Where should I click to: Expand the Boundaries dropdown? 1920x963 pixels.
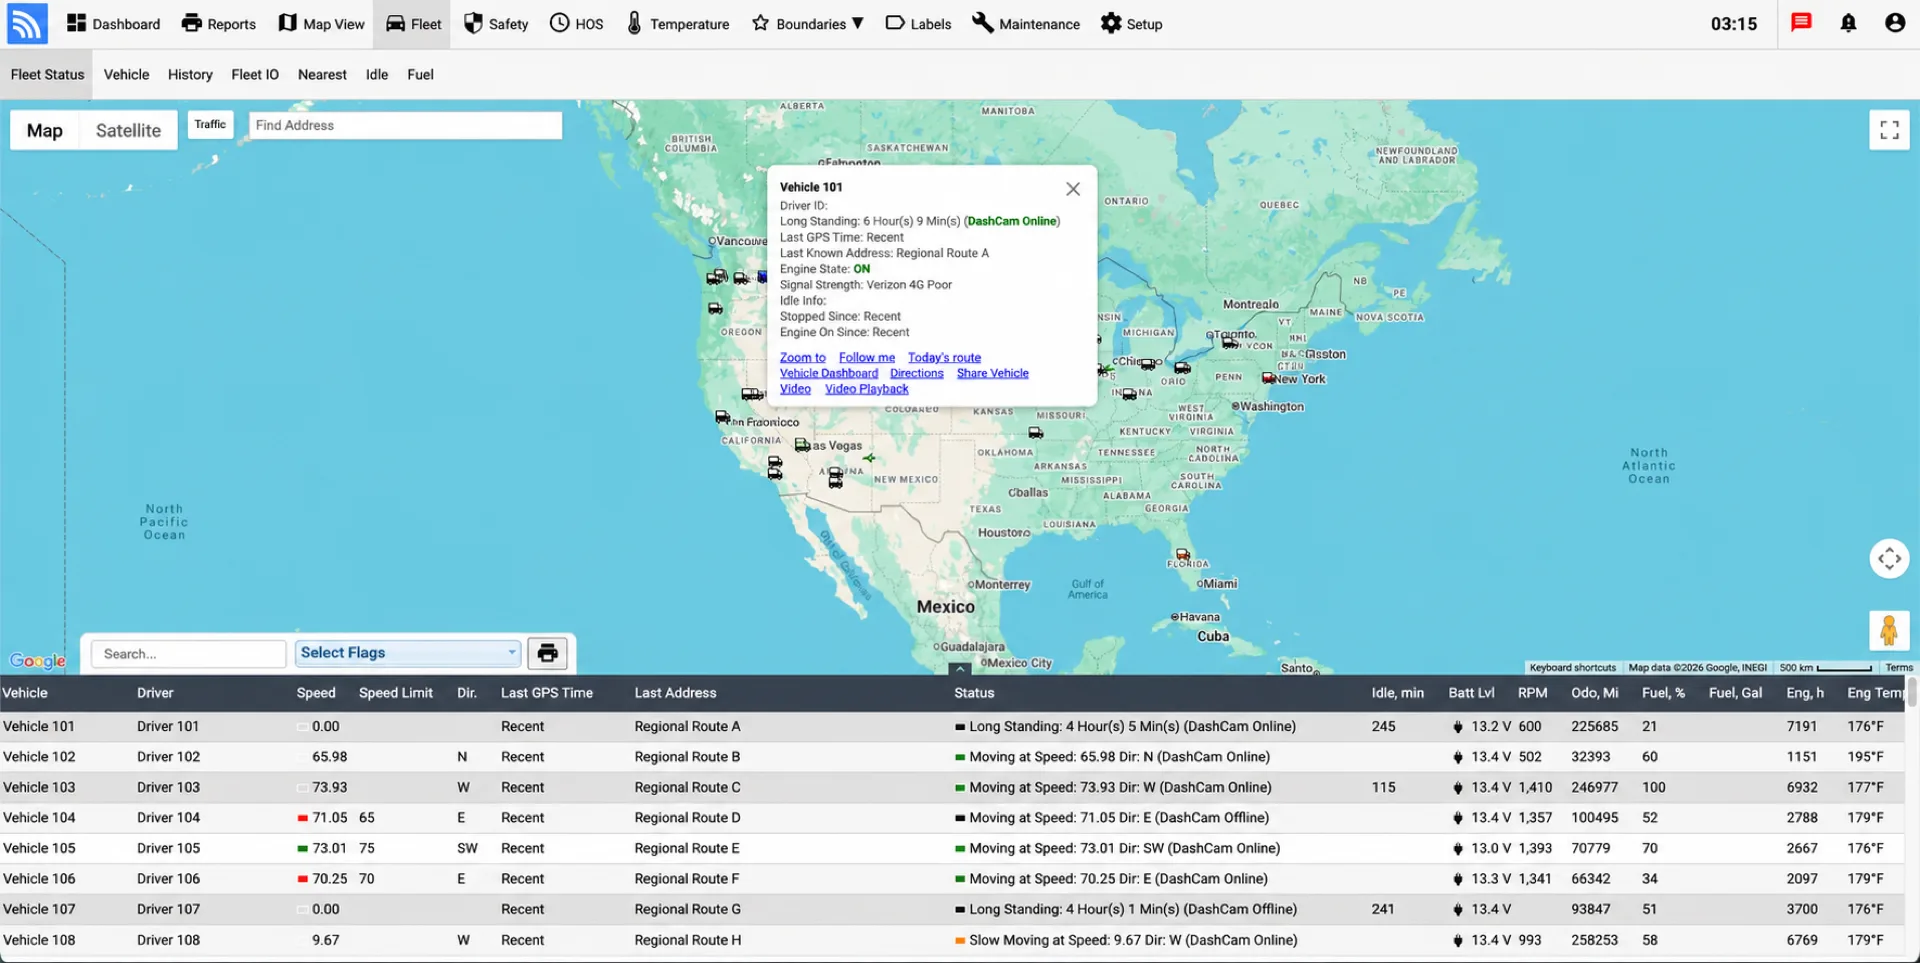pos(807,24)
